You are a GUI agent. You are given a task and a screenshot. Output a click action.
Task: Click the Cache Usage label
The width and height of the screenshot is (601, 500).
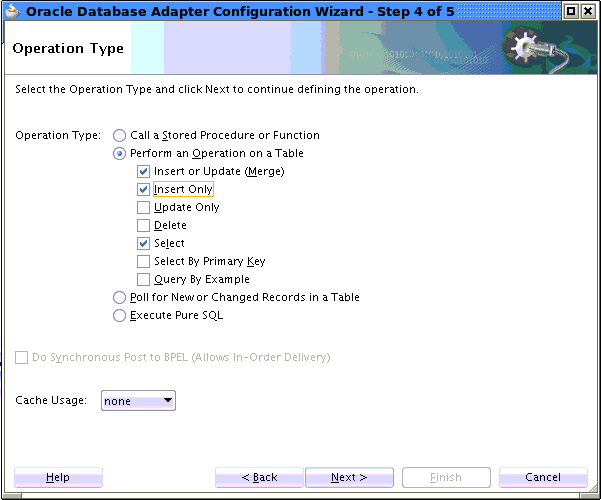pyautogui.click(x=51, y=400)
